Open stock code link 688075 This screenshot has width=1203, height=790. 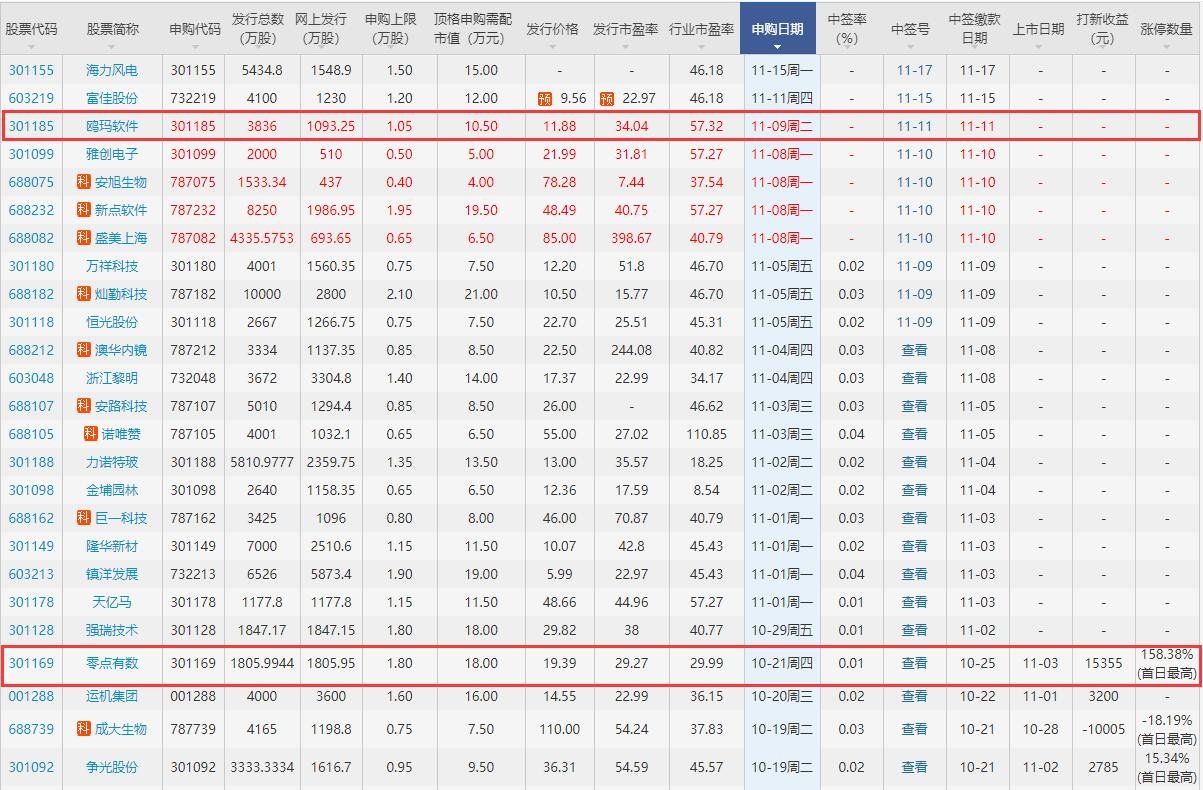32,182
